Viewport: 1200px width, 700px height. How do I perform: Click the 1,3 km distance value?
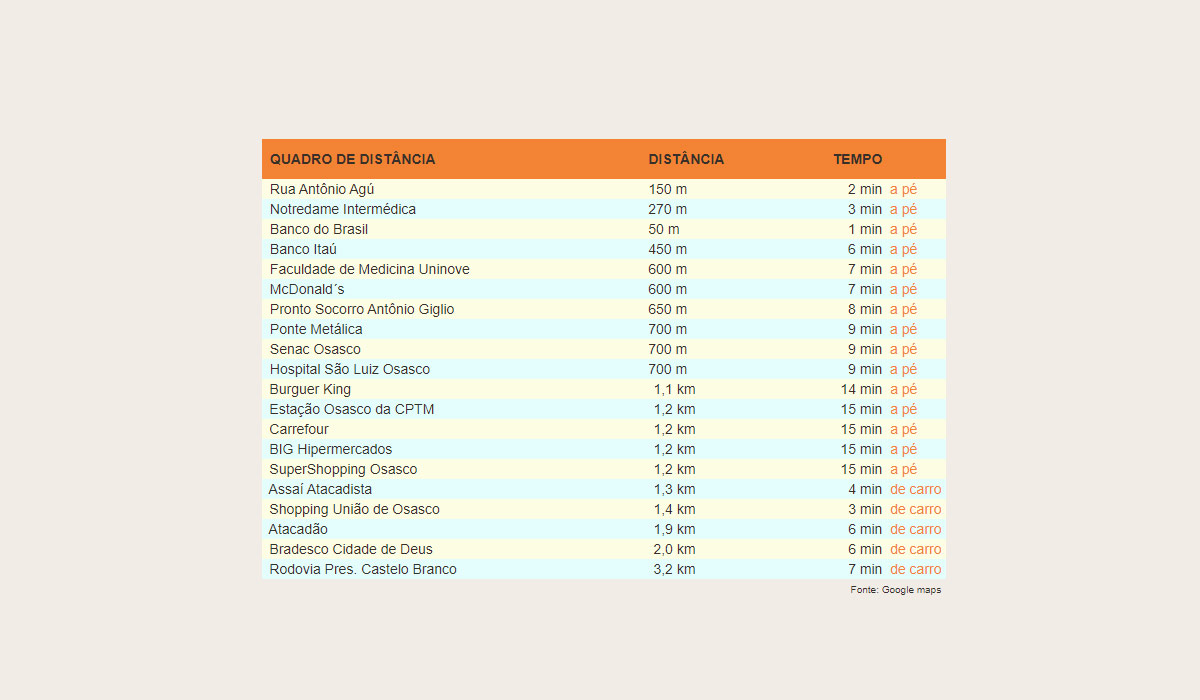click(x=675, y=489)
